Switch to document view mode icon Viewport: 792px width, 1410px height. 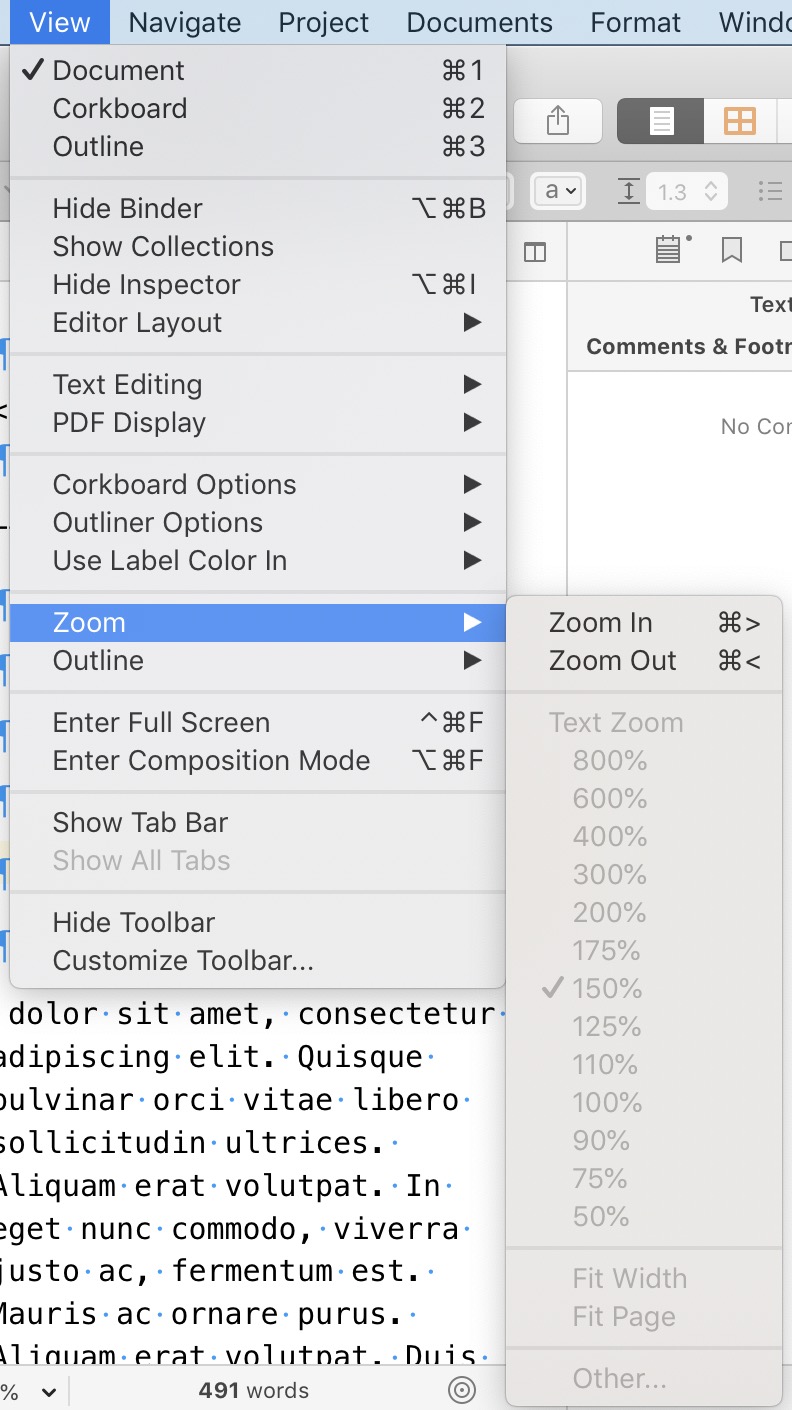[x=660, y=122]
